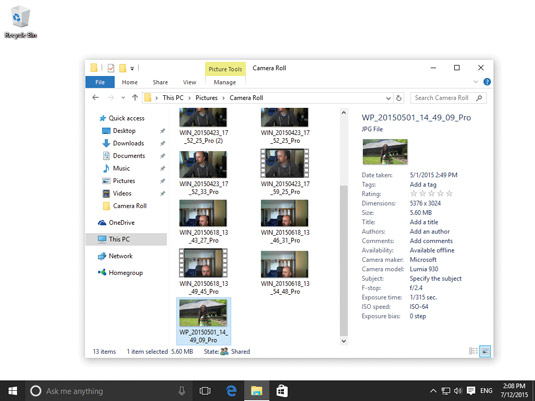Viewport: 535px width, 401px height.
Task: Click Add a tag in details pane
Action: (423, 184)
